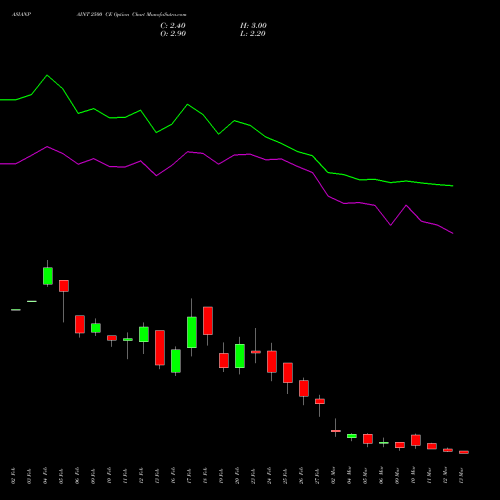
Task: Click the green candle above 04 Feb
Action: [48, 276]
